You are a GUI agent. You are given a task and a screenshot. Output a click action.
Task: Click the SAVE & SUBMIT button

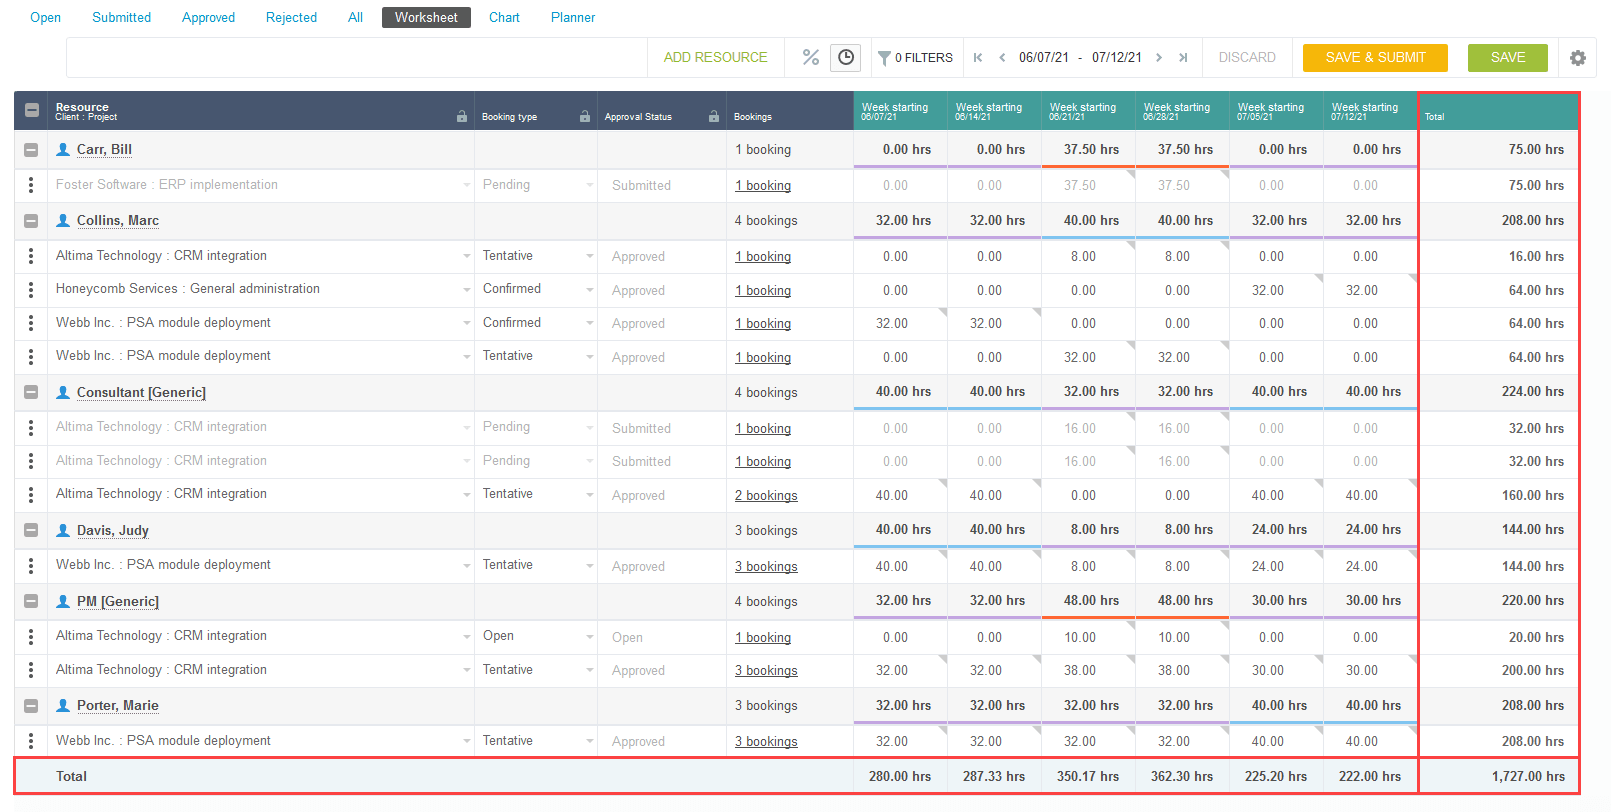[x=1375, y=57]
